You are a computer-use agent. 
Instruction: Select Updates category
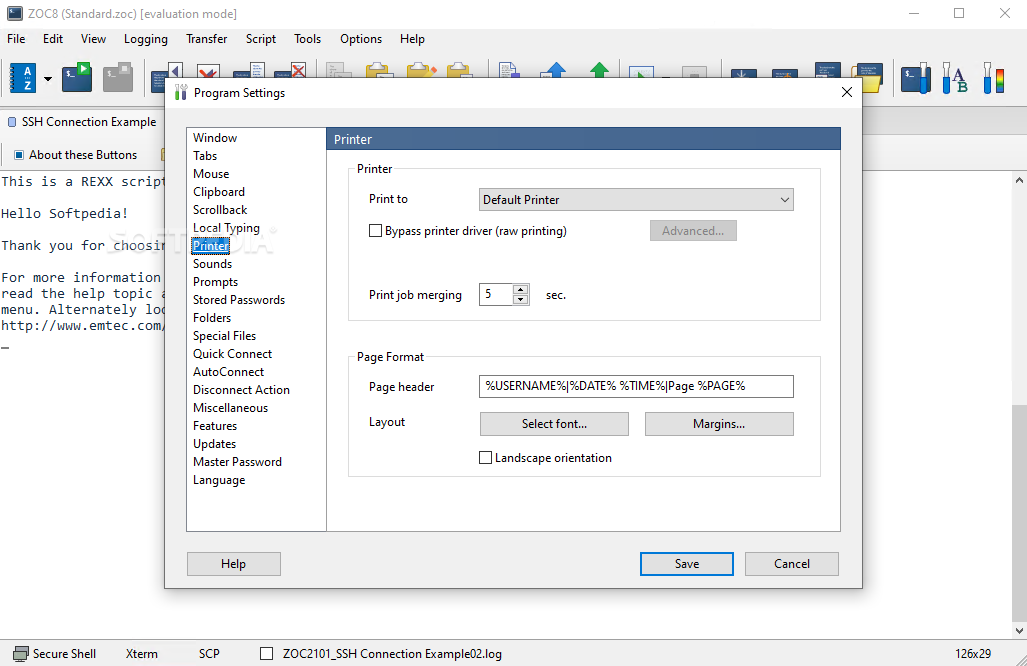point(214,444)
